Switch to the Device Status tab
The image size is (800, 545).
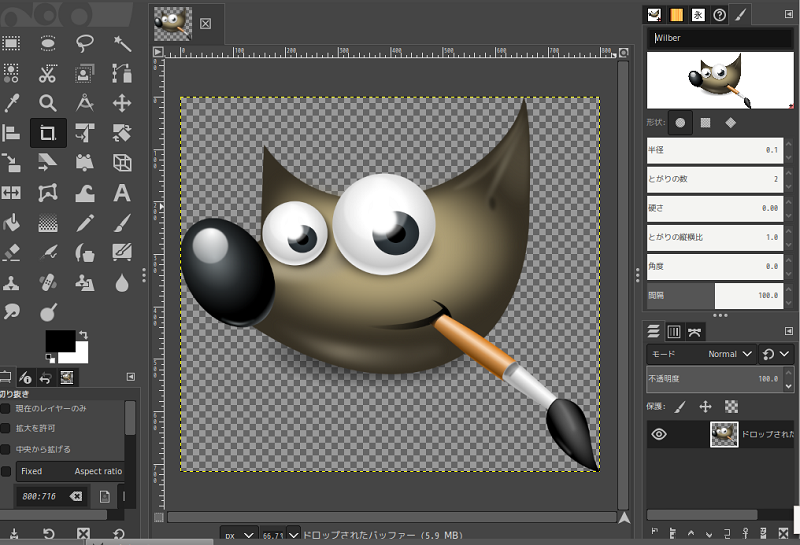[x=25, y=378]
